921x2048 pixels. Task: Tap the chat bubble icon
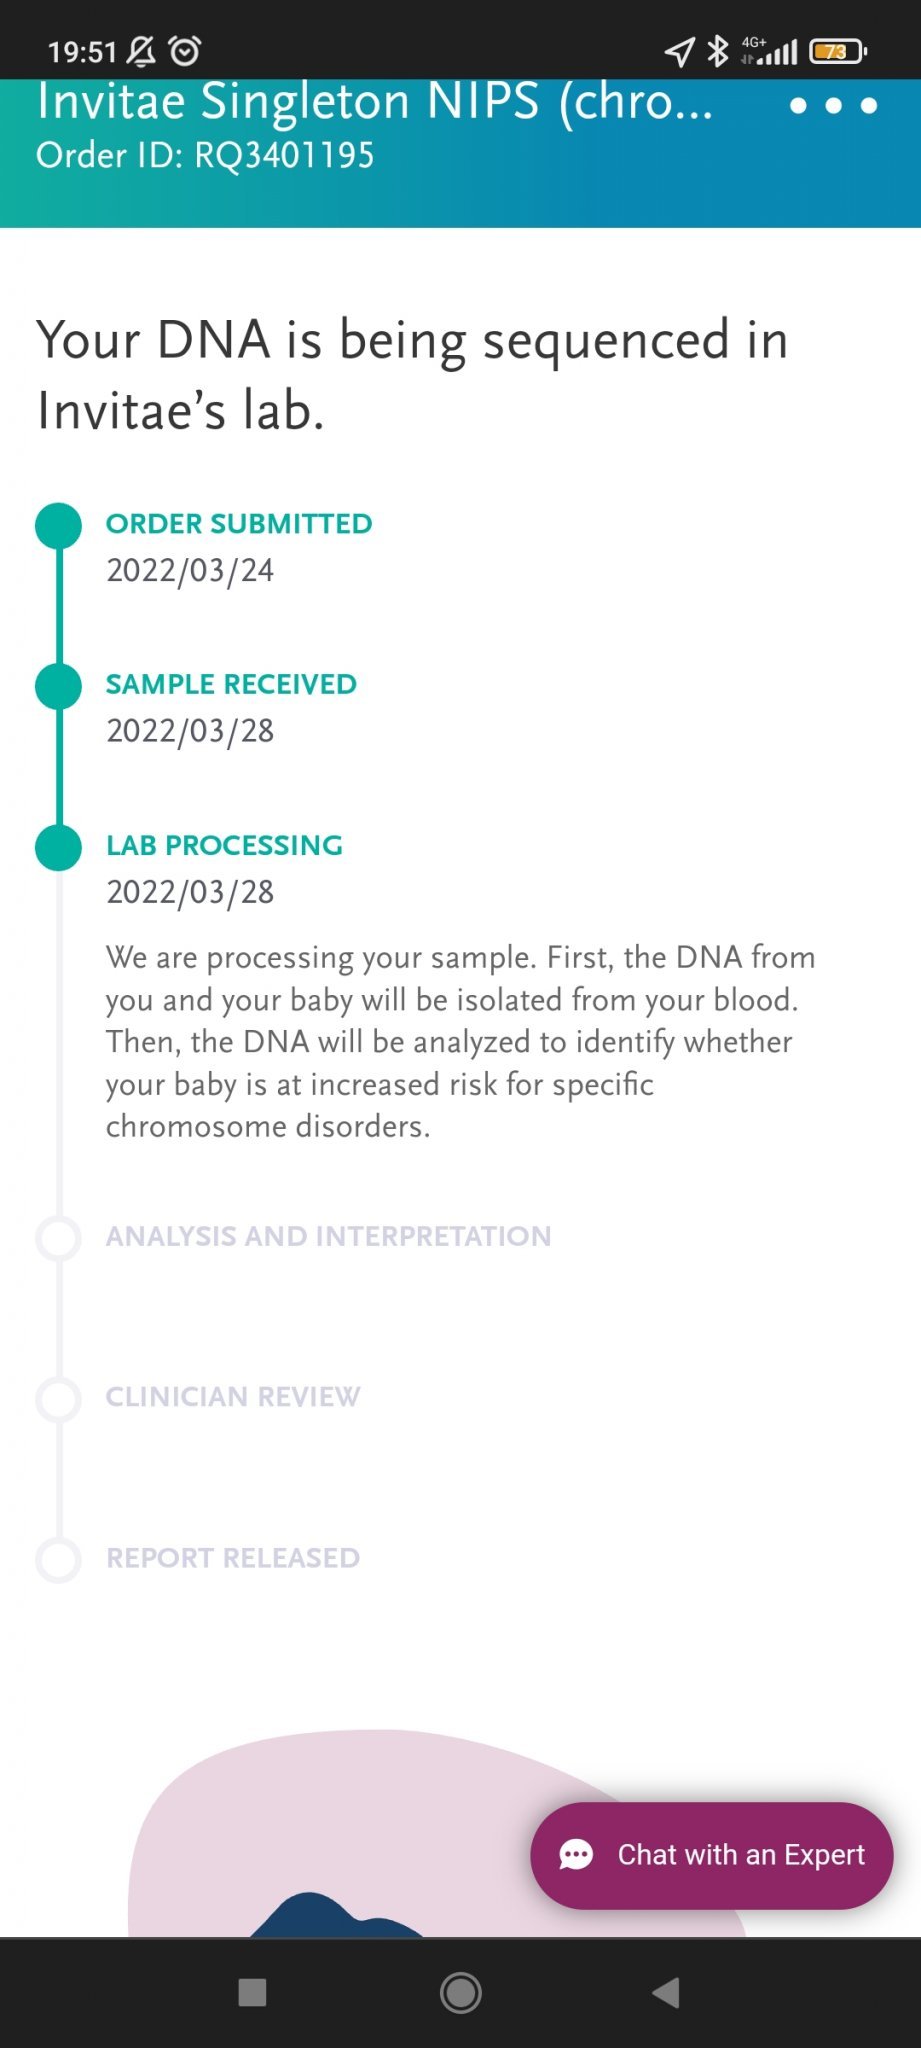pos(576,1855)
